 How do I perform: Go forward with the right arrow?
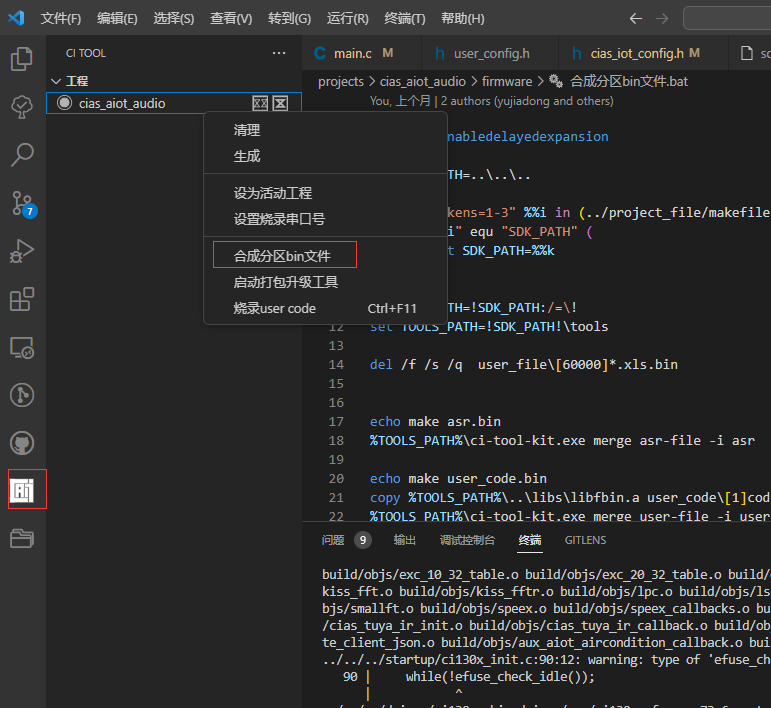[662, 19]
